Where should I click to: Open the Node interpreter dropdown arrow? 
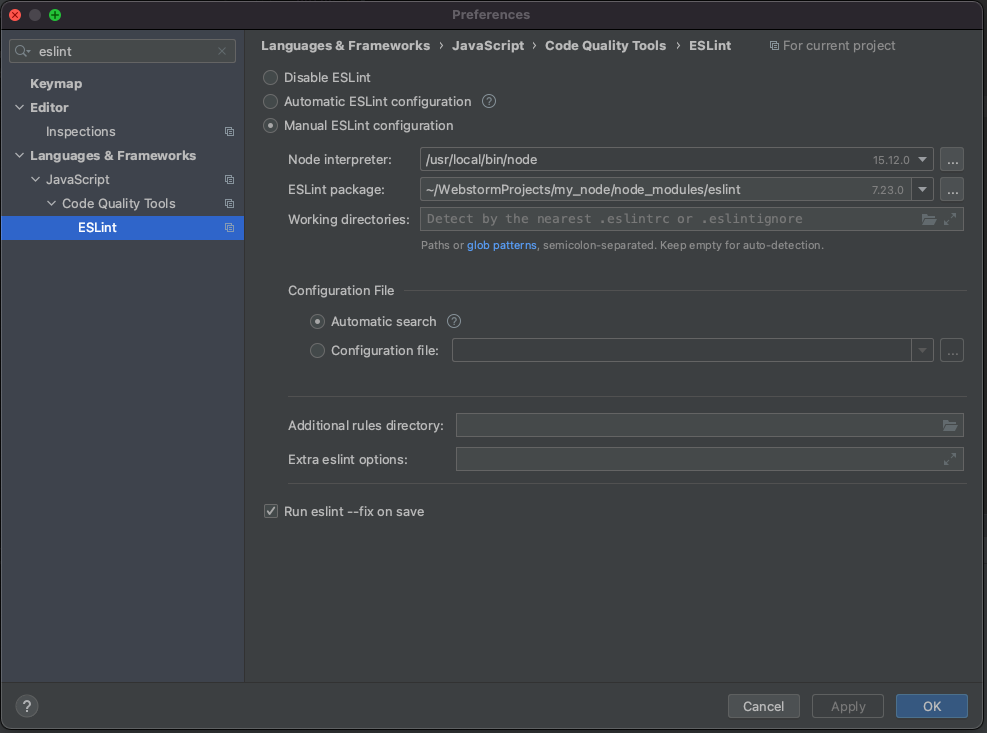922,159
